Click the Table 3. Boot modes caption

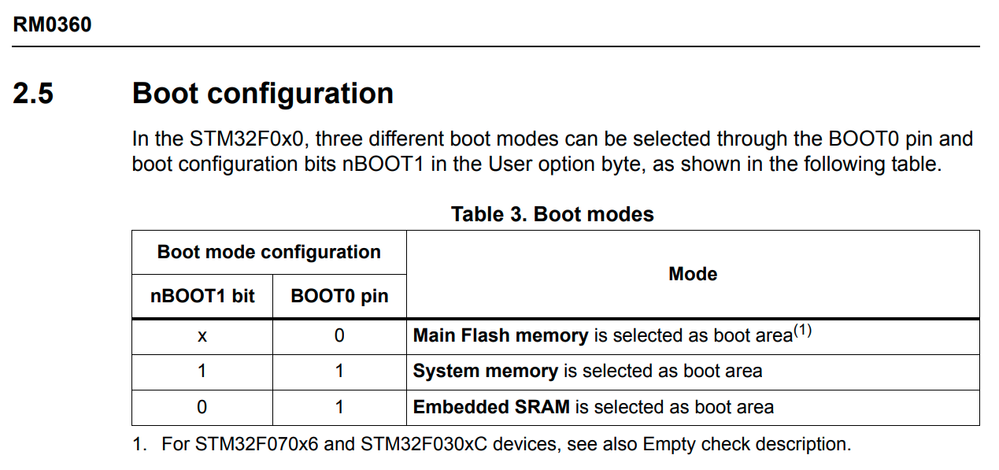click(x=552, y=214)
